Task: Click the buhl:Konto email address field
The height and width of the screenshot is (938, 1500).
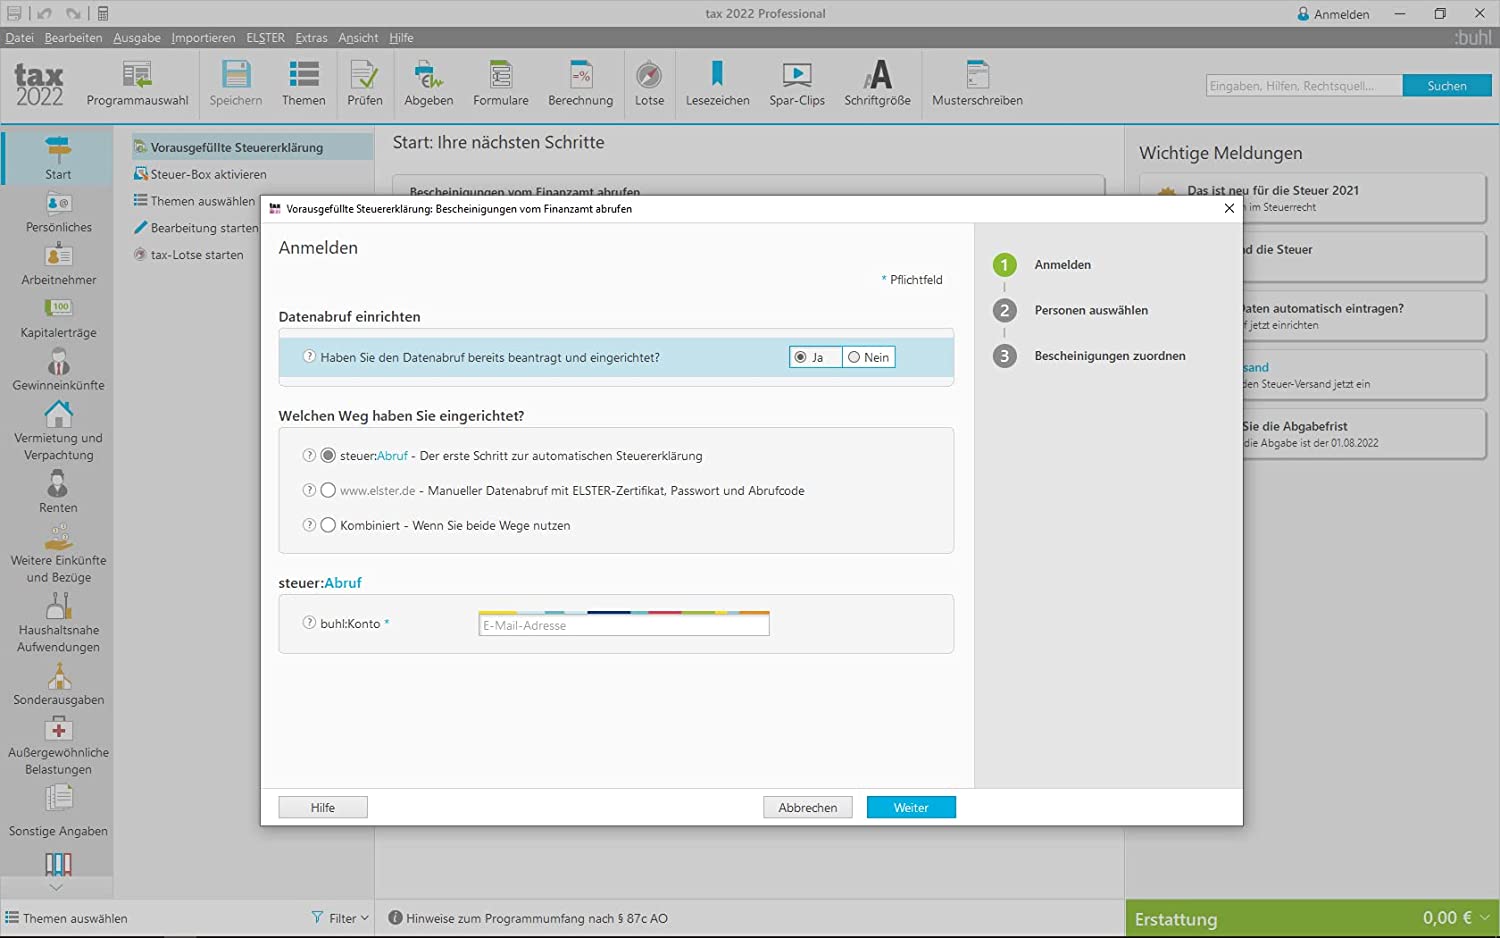Action: coord(624,626)
